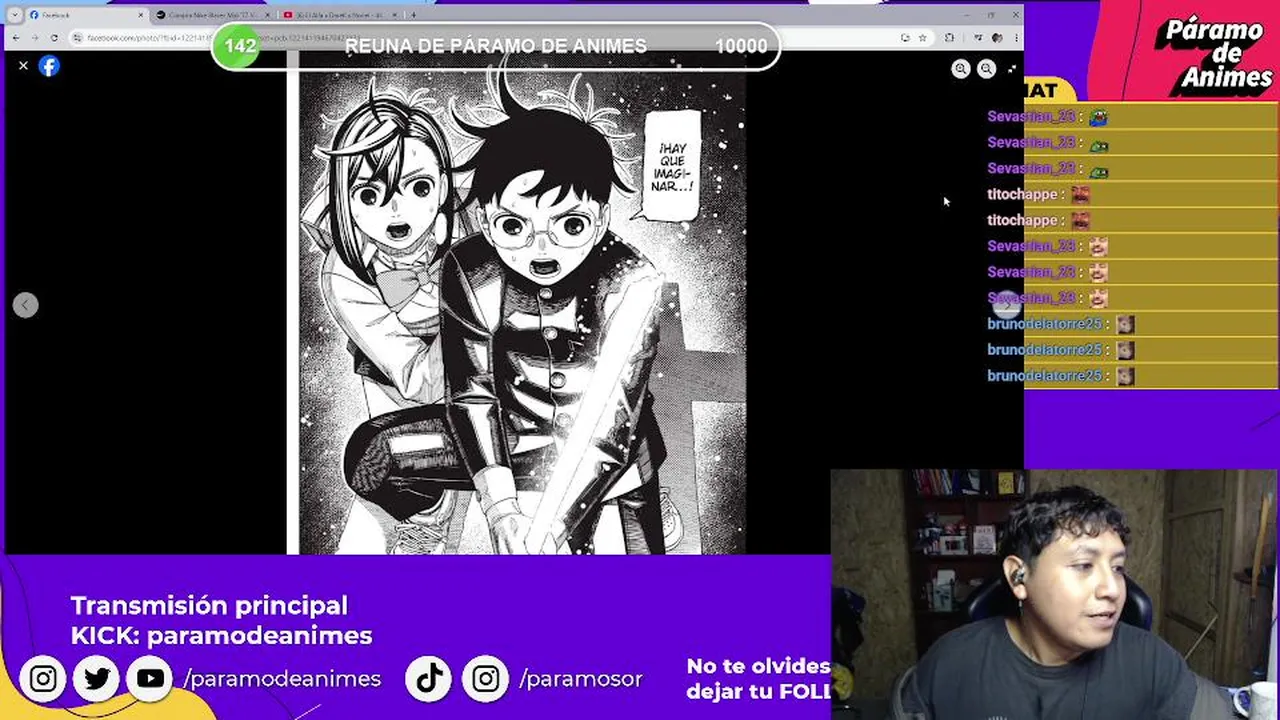Close the Facebook browser tab
Image resolution: width=1280 pixels, height=720 pixels.
[140, 15]
